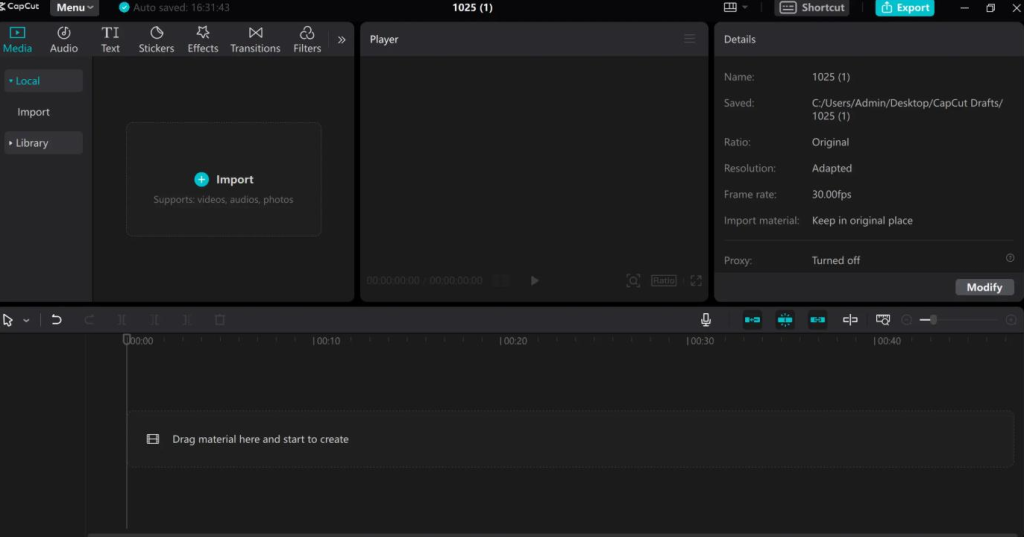This screenshot has height=537, width=1024.
Task: Click the microphone record voiceover icon
Action: coord(706,319)
